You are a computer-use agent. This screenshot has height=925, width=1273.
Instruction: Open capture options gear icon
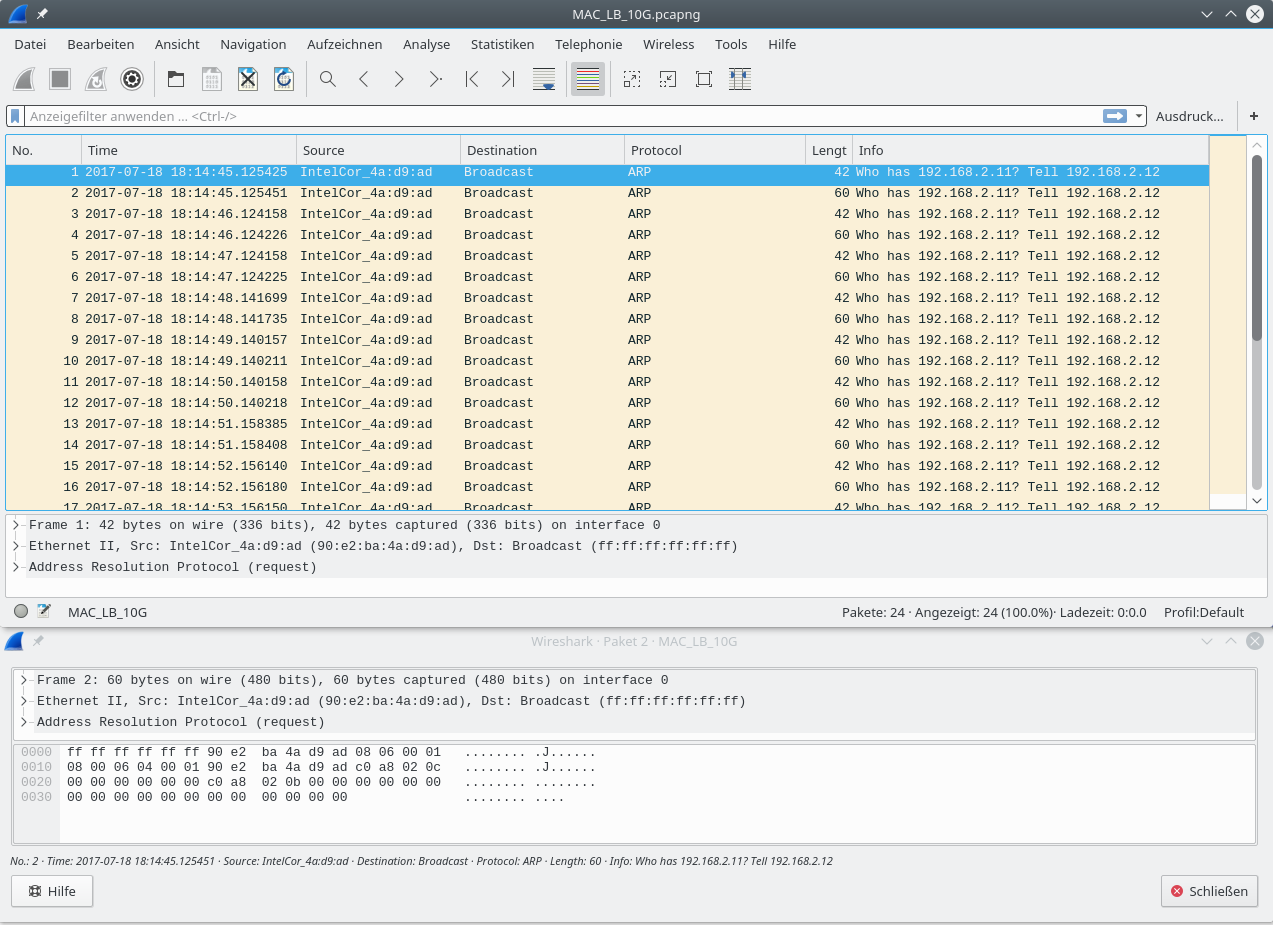coord(132,79)
